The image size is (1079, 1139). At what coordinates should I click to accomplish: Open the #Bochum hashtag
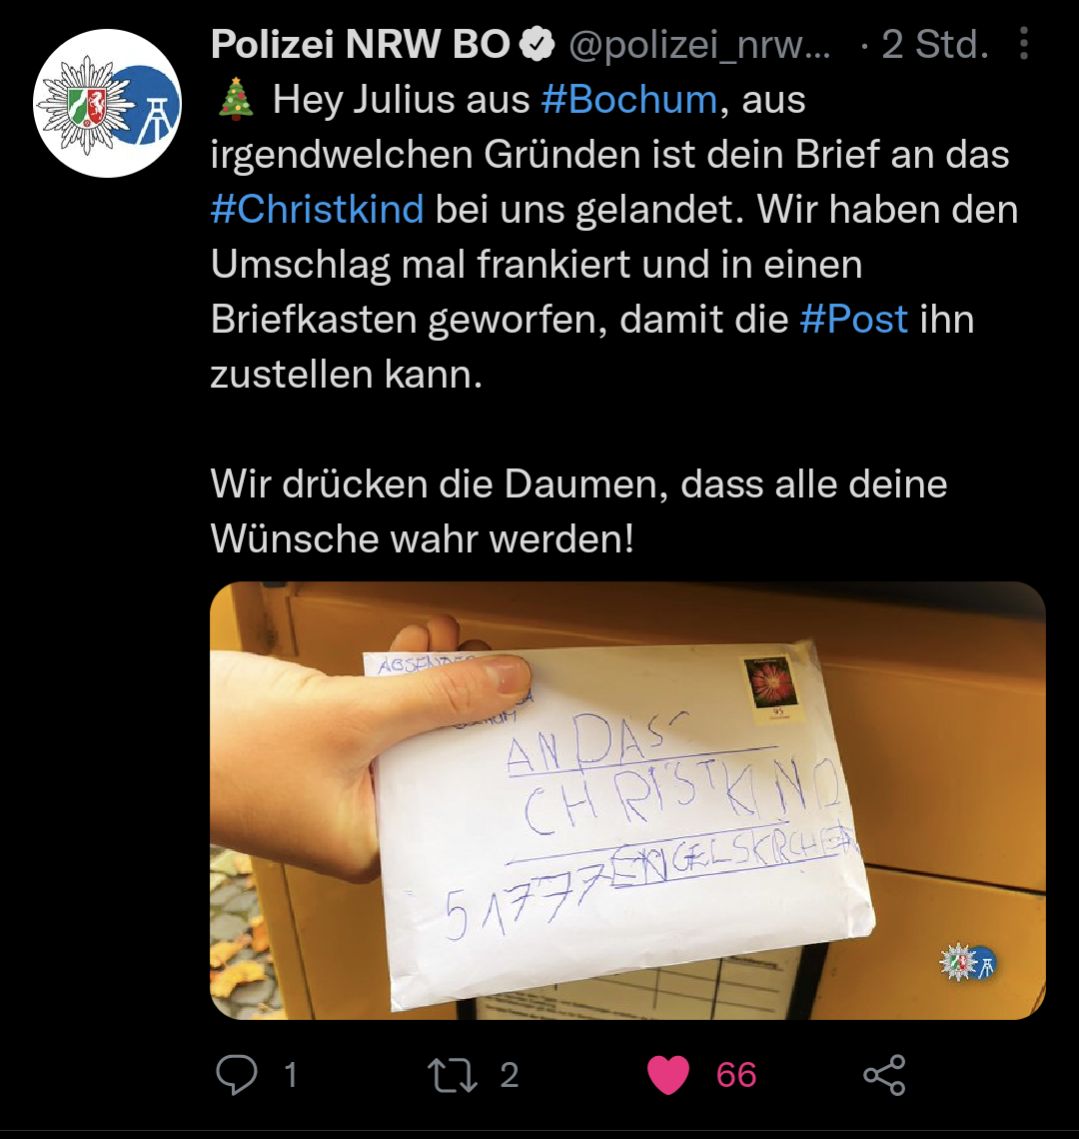(x=629, y=100)
